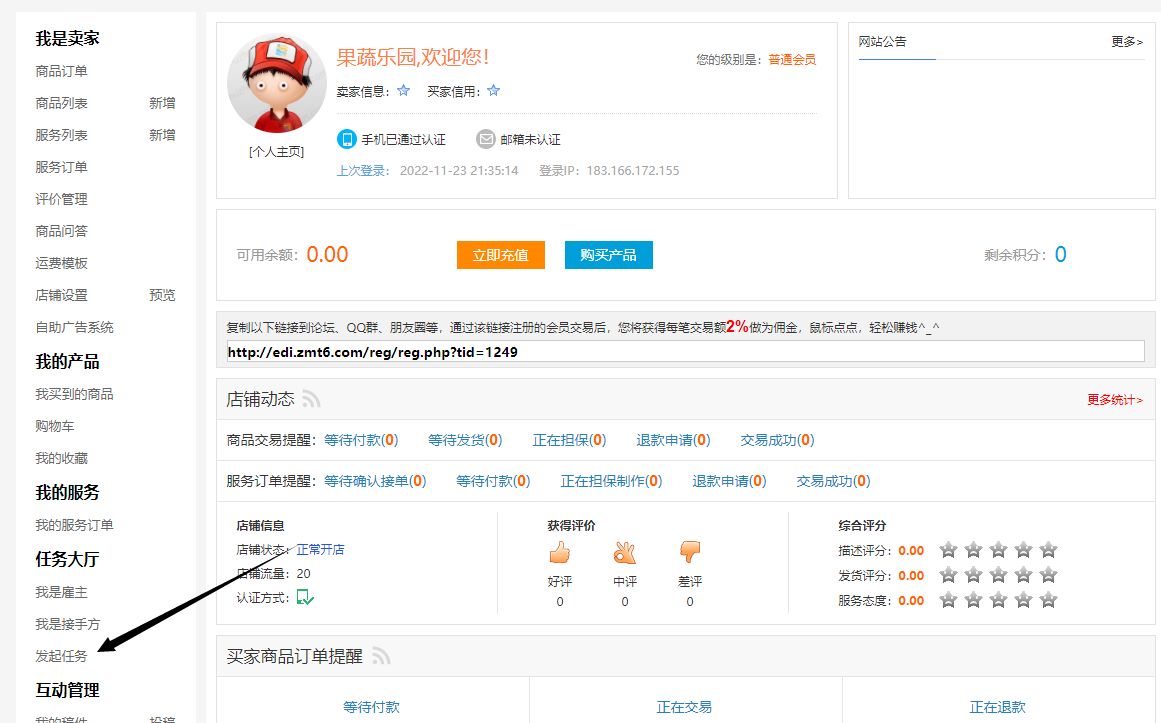Click the buyer credit star icon
Screen dimensions: 1161x723
pyautogui.click(x=494, y=90)
